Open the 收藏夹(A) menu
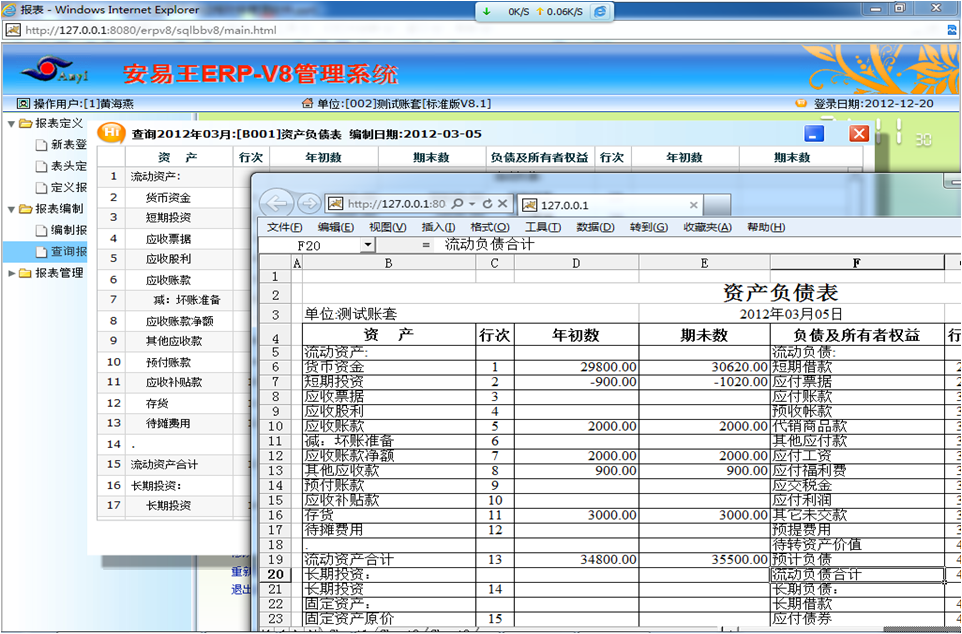Viewport: 962px width, 634px height. click(707, 227)
